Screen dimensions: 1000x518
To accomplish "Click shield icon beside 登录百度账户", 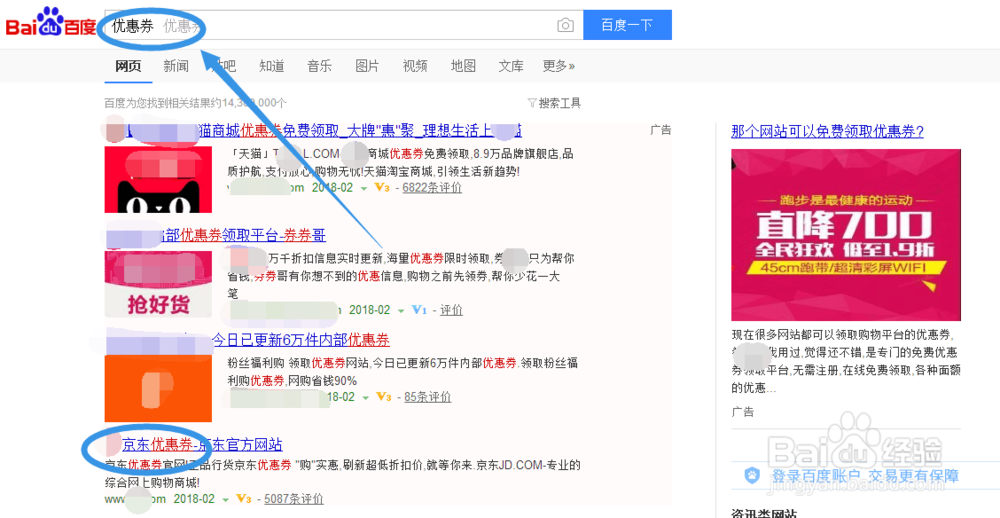I will (x=753, y=475).
